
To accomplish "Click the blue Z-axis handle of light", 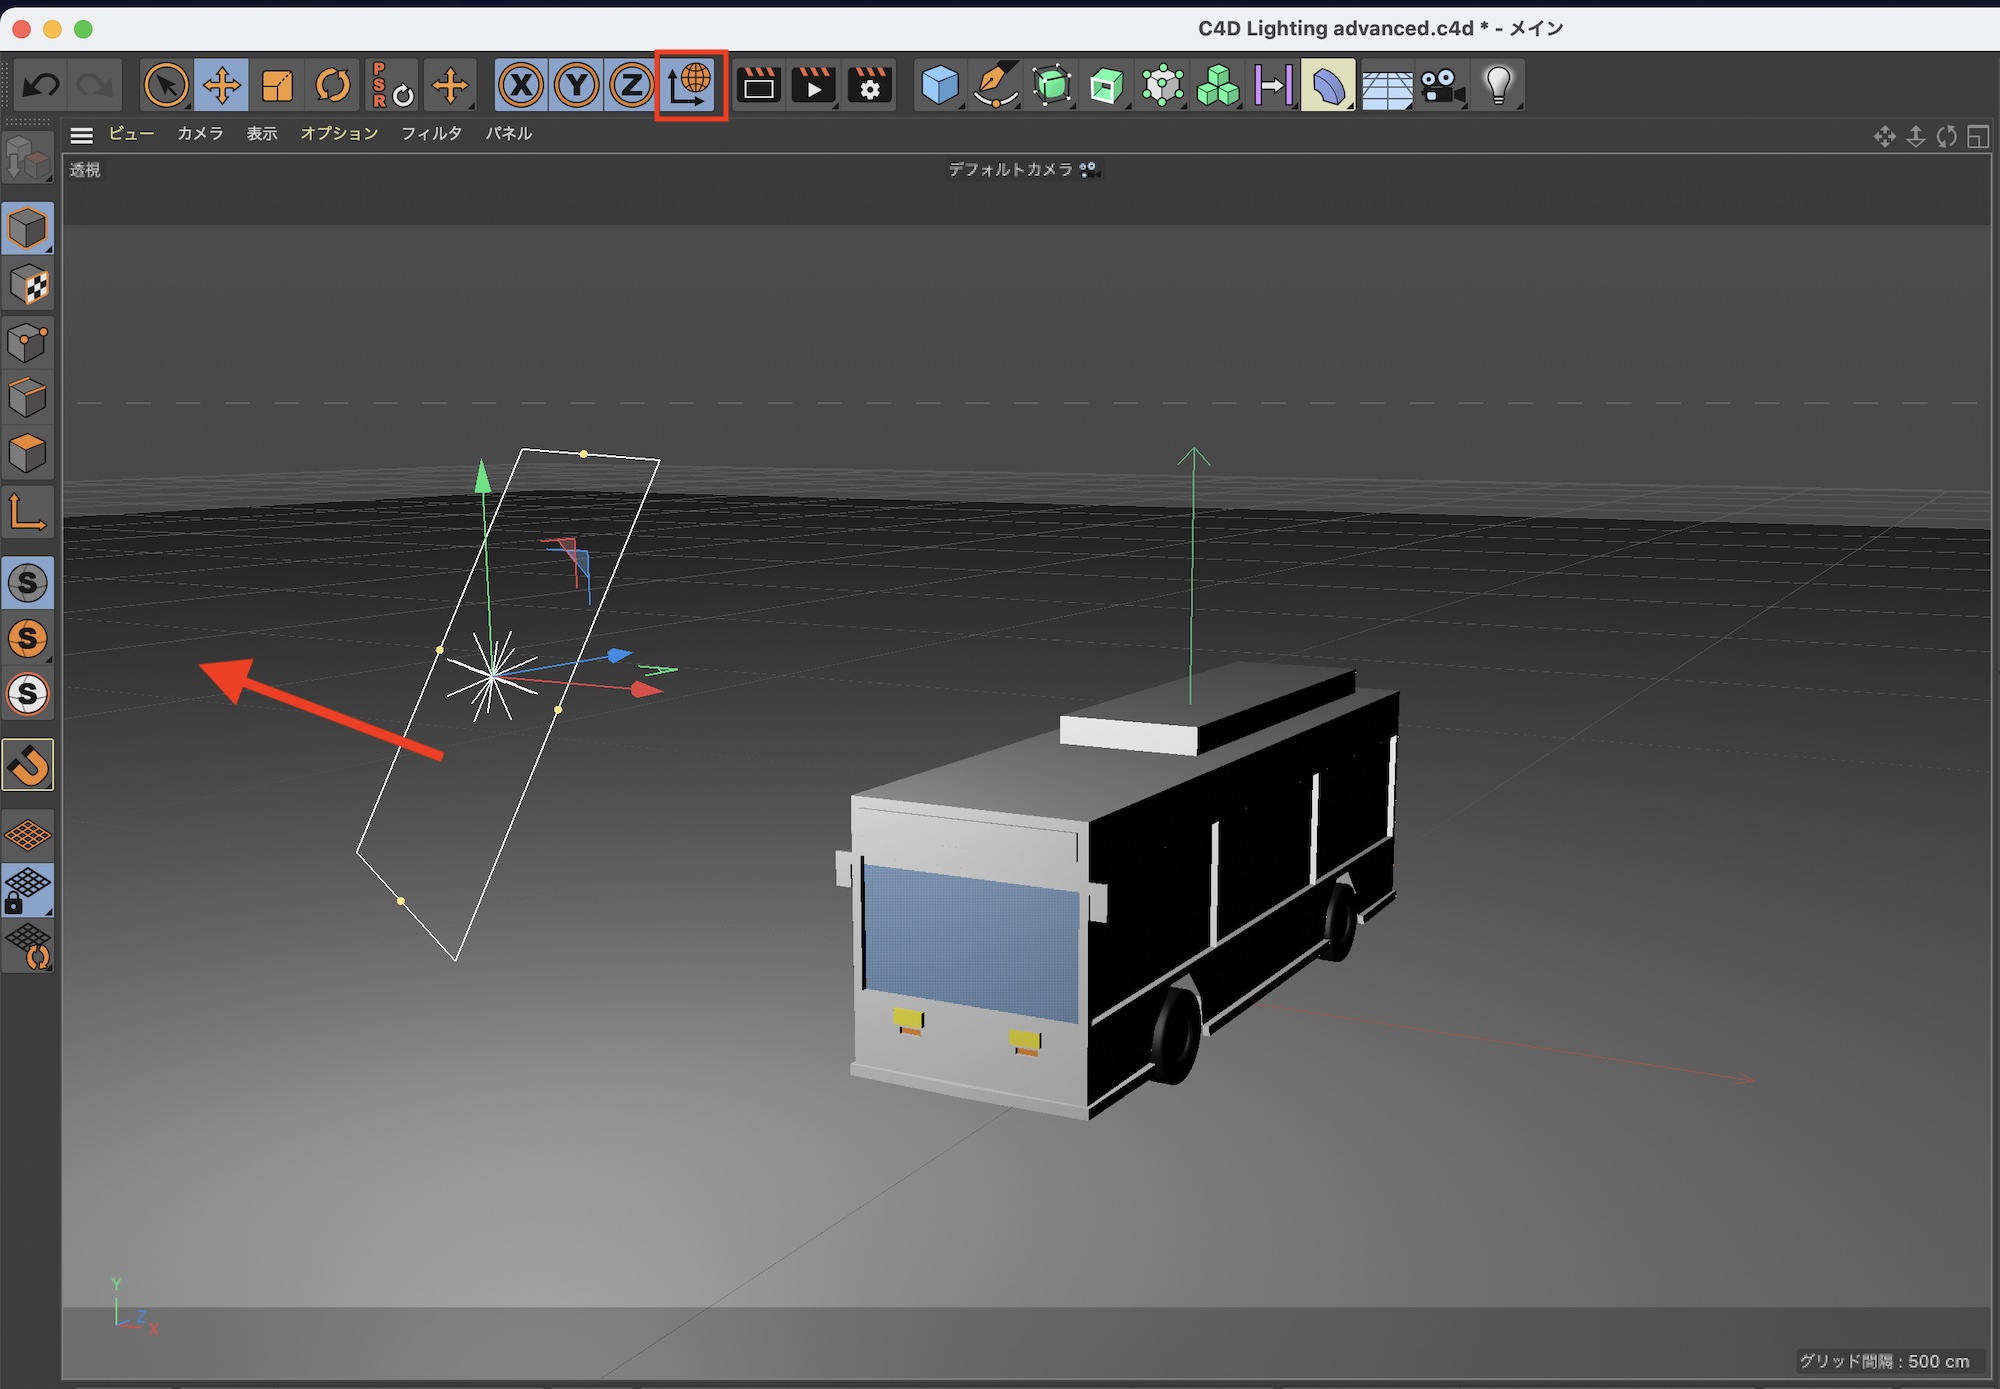I will [x=619, y=656].
